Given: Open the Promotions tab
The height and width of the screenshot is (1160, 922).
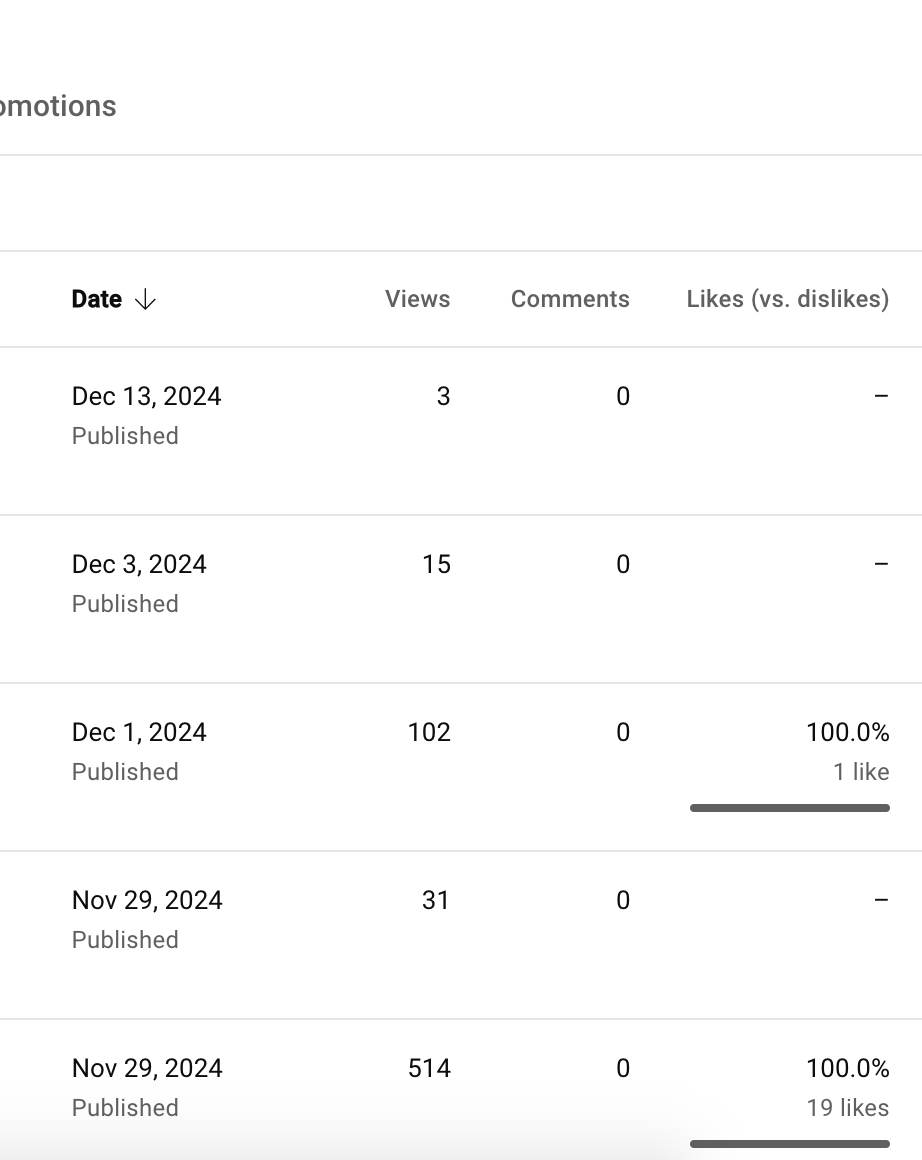Looking at the screenshot, I should click(58, 107).
